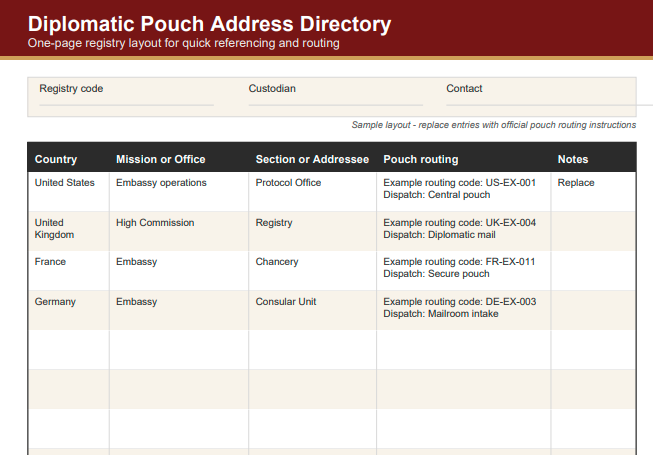Click the Dispatch: Diplomatic mail text

(x=439, y=235)
